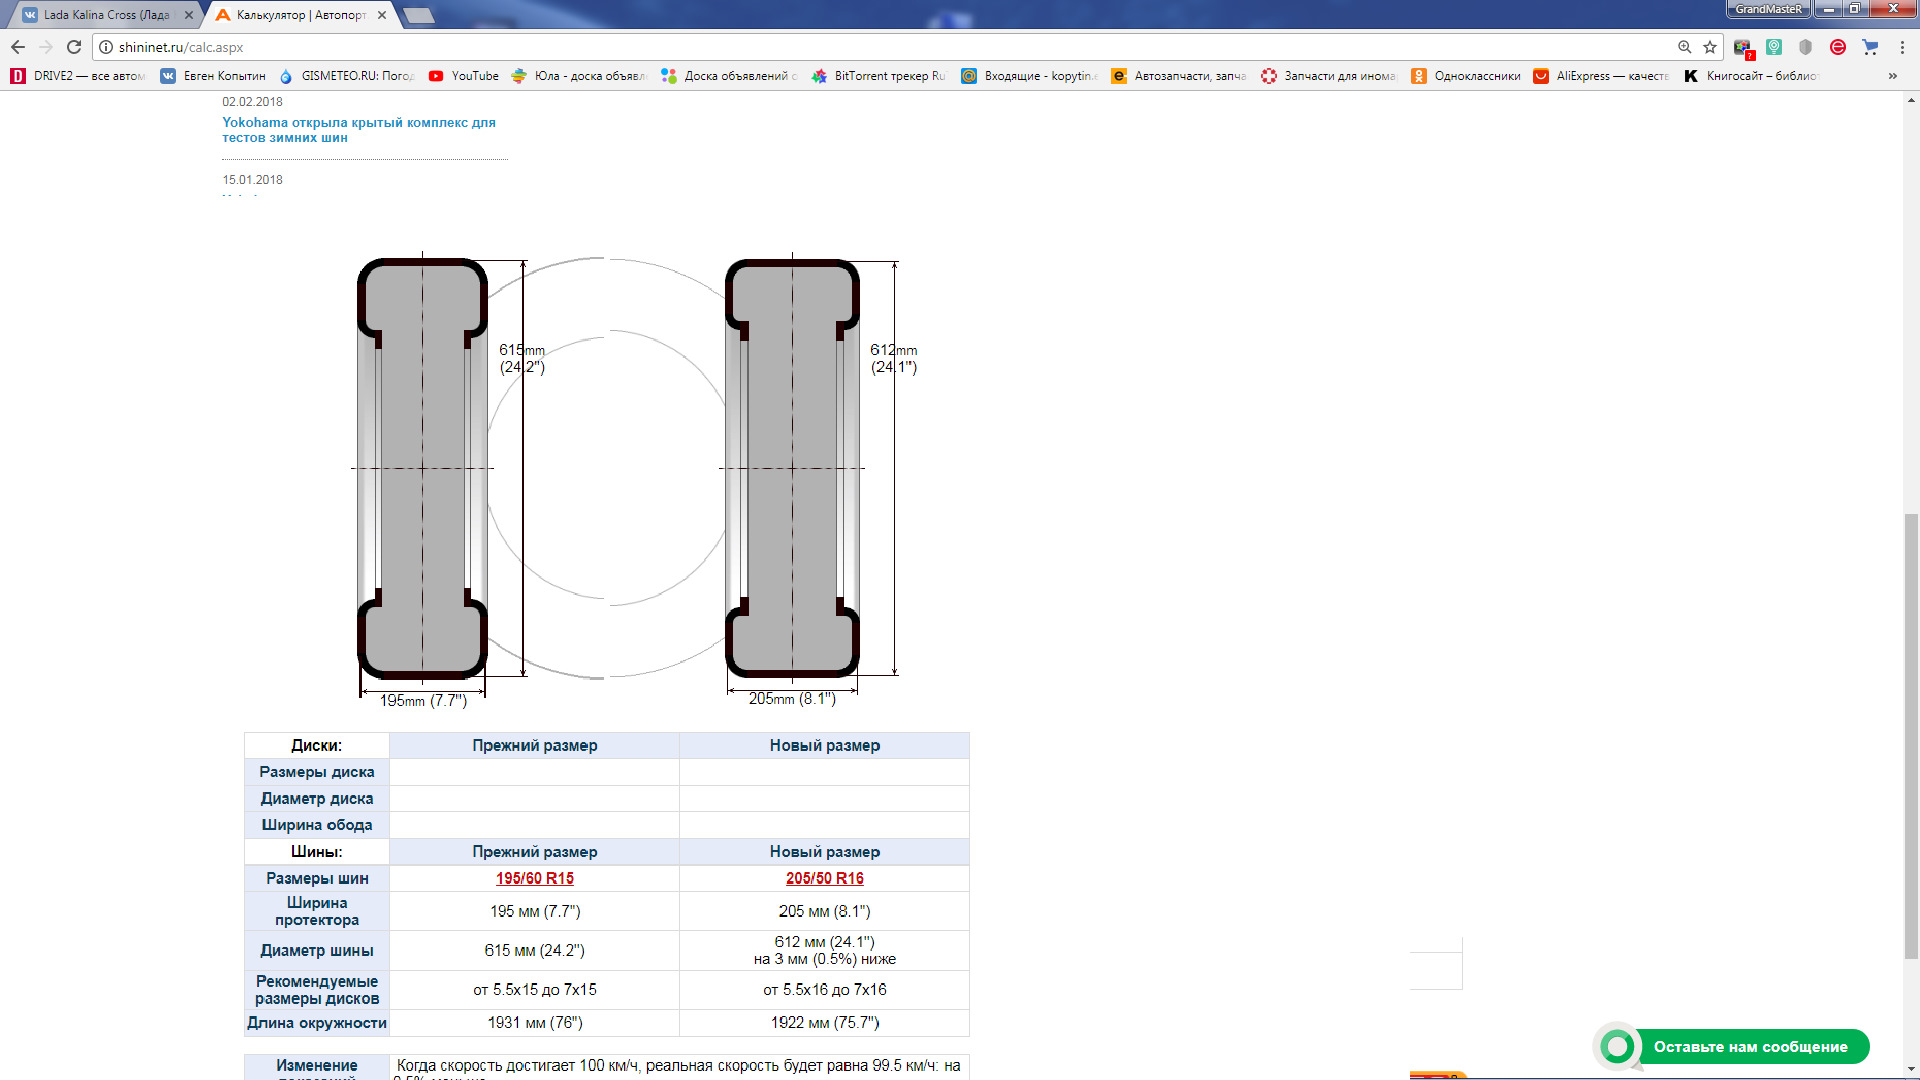This screenshot has height=1080, width=1920.
Task: Click the red circular e extension icon
Action: point(1838,47)
